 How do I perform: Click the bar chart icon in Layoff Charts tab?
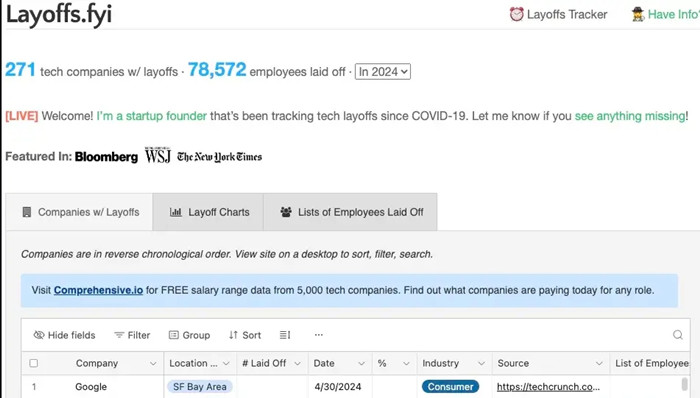pyautogui.click(x=175, y=212)
